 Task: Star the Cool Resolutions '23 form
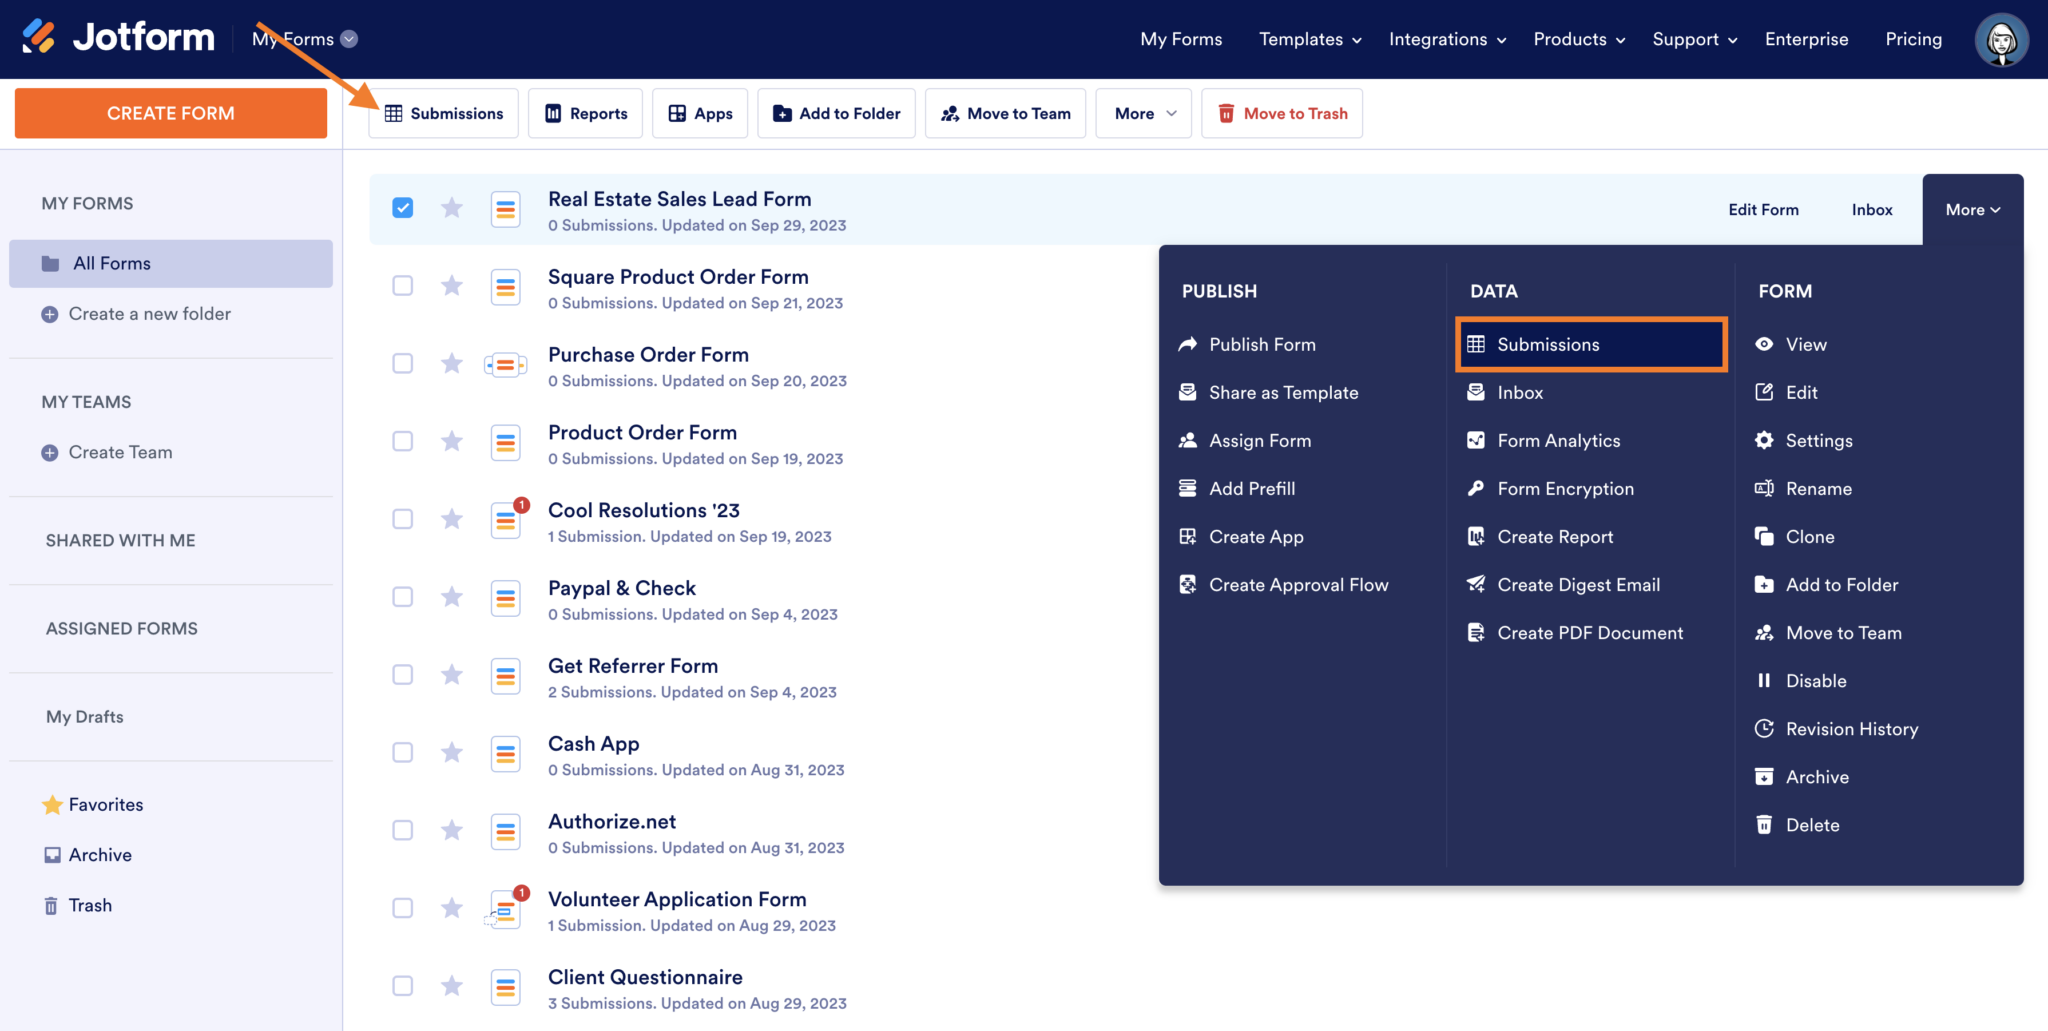(451, 518)
